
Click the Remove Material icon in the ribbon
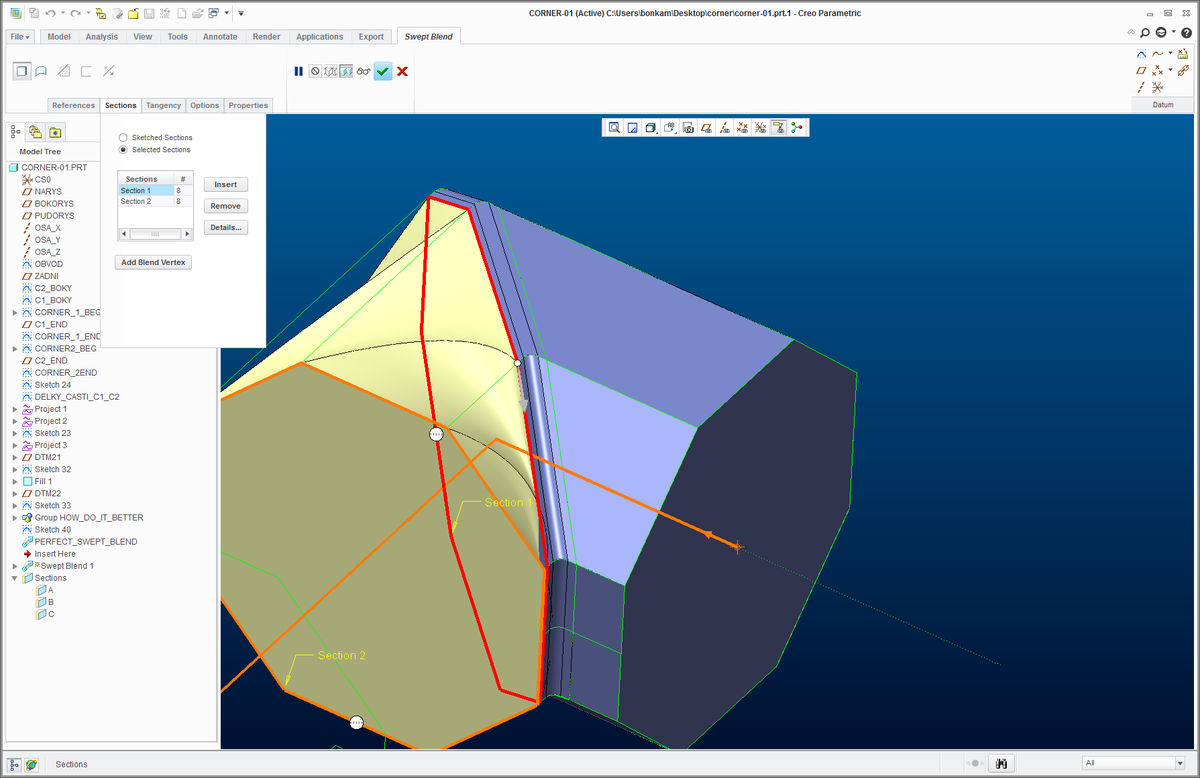[x=64, y=71]
